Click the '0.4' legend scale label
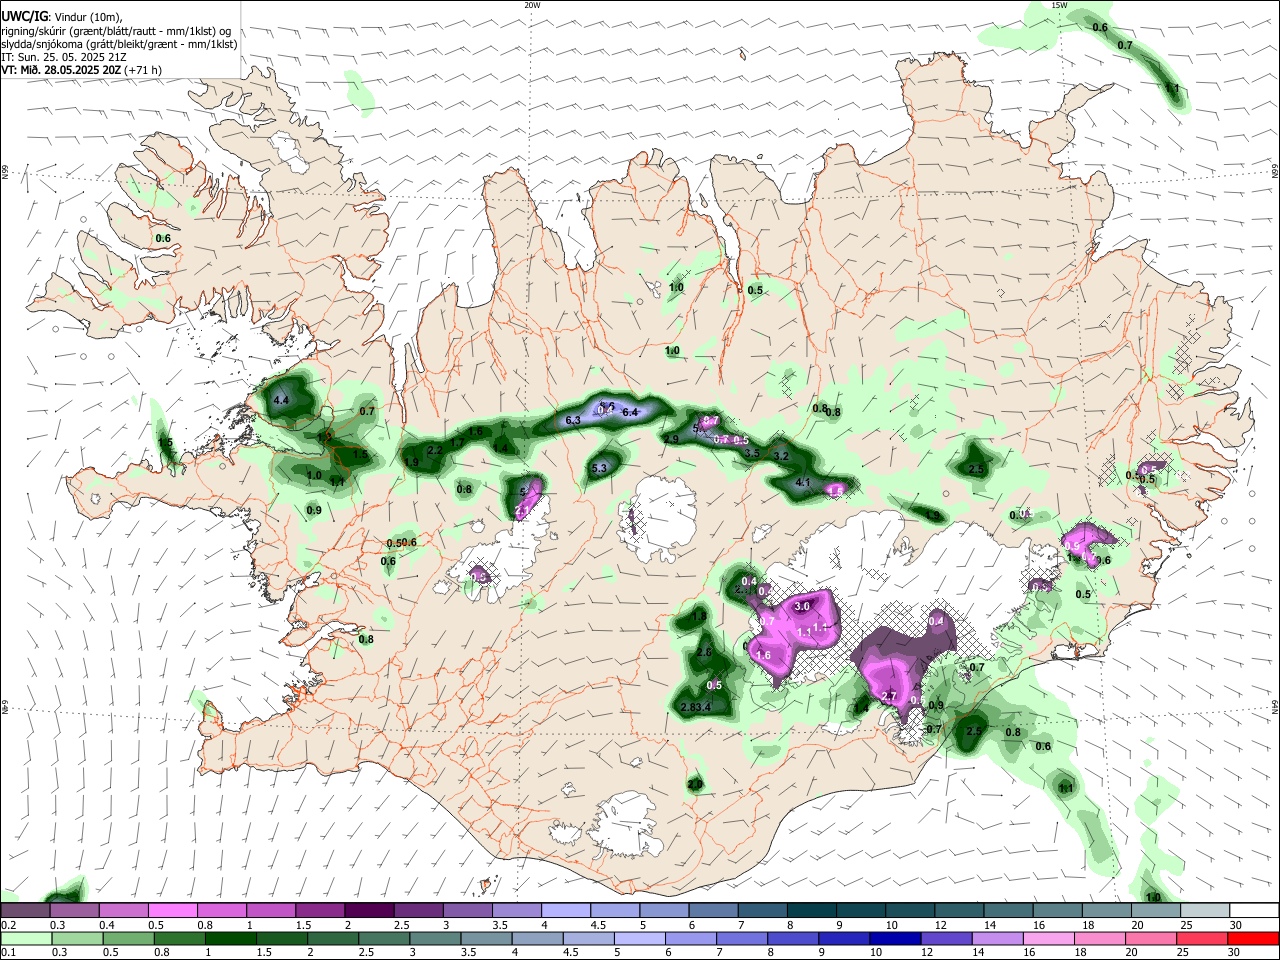The height and width of the screenshot is (960, 1280). (106, 925)
